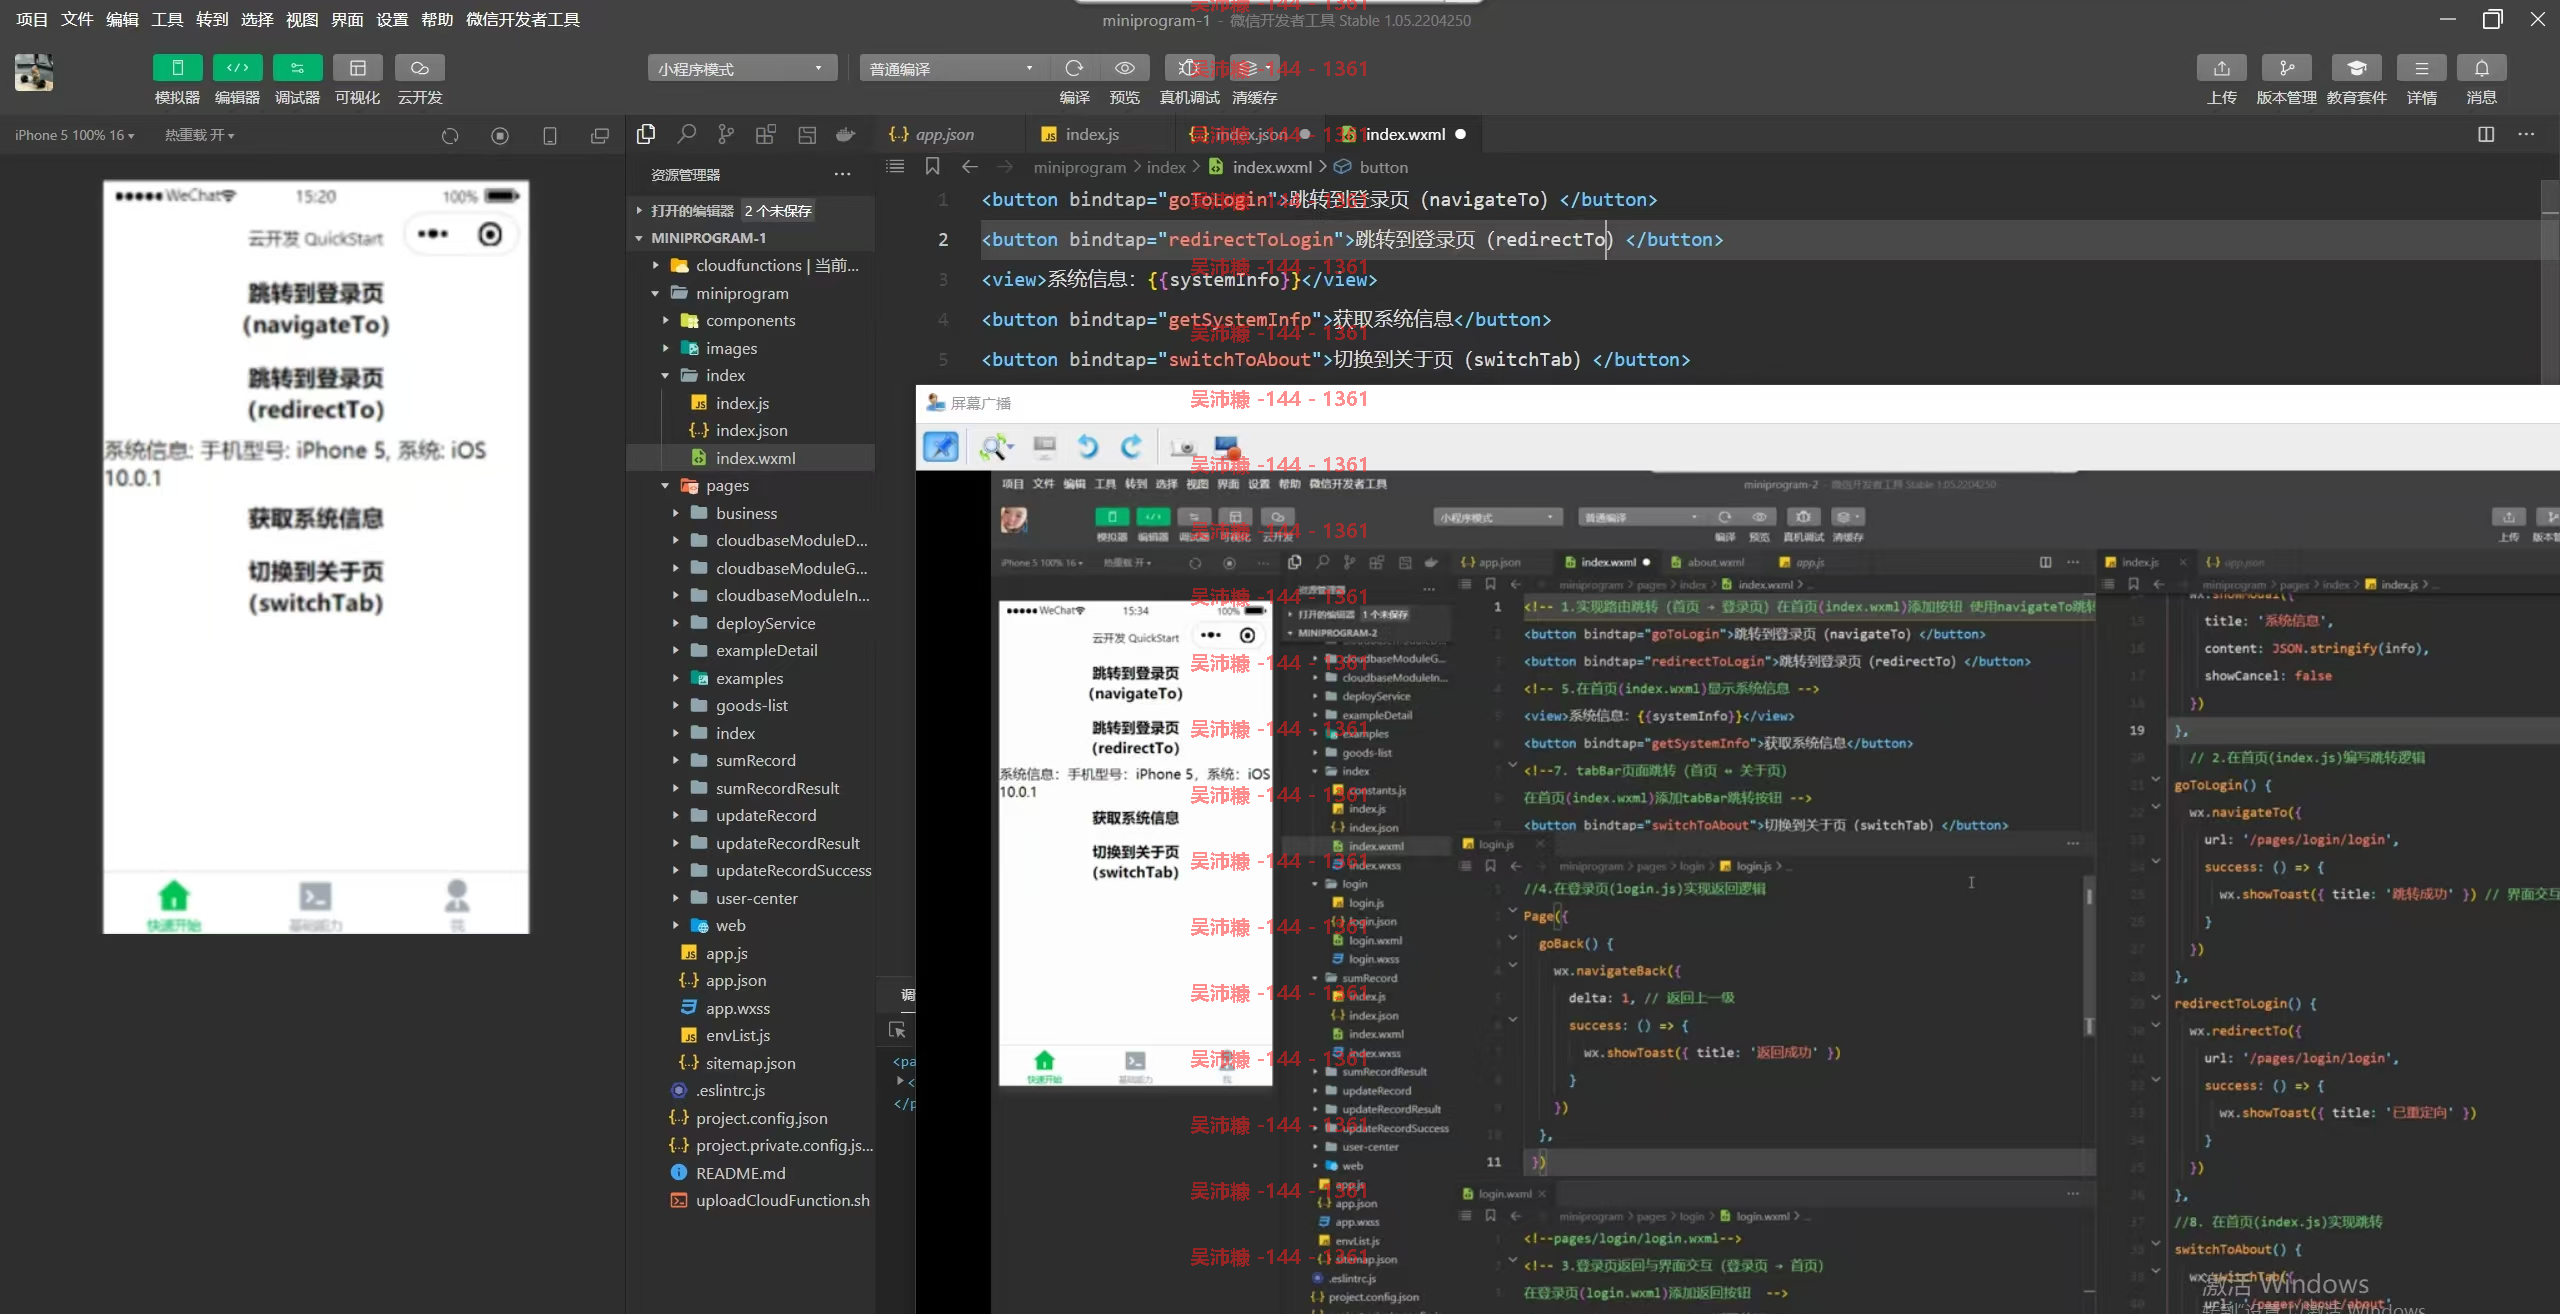The image size is (2560, 1314).
Task: Open the 项目 menu
Action: [x=32, y=19]
